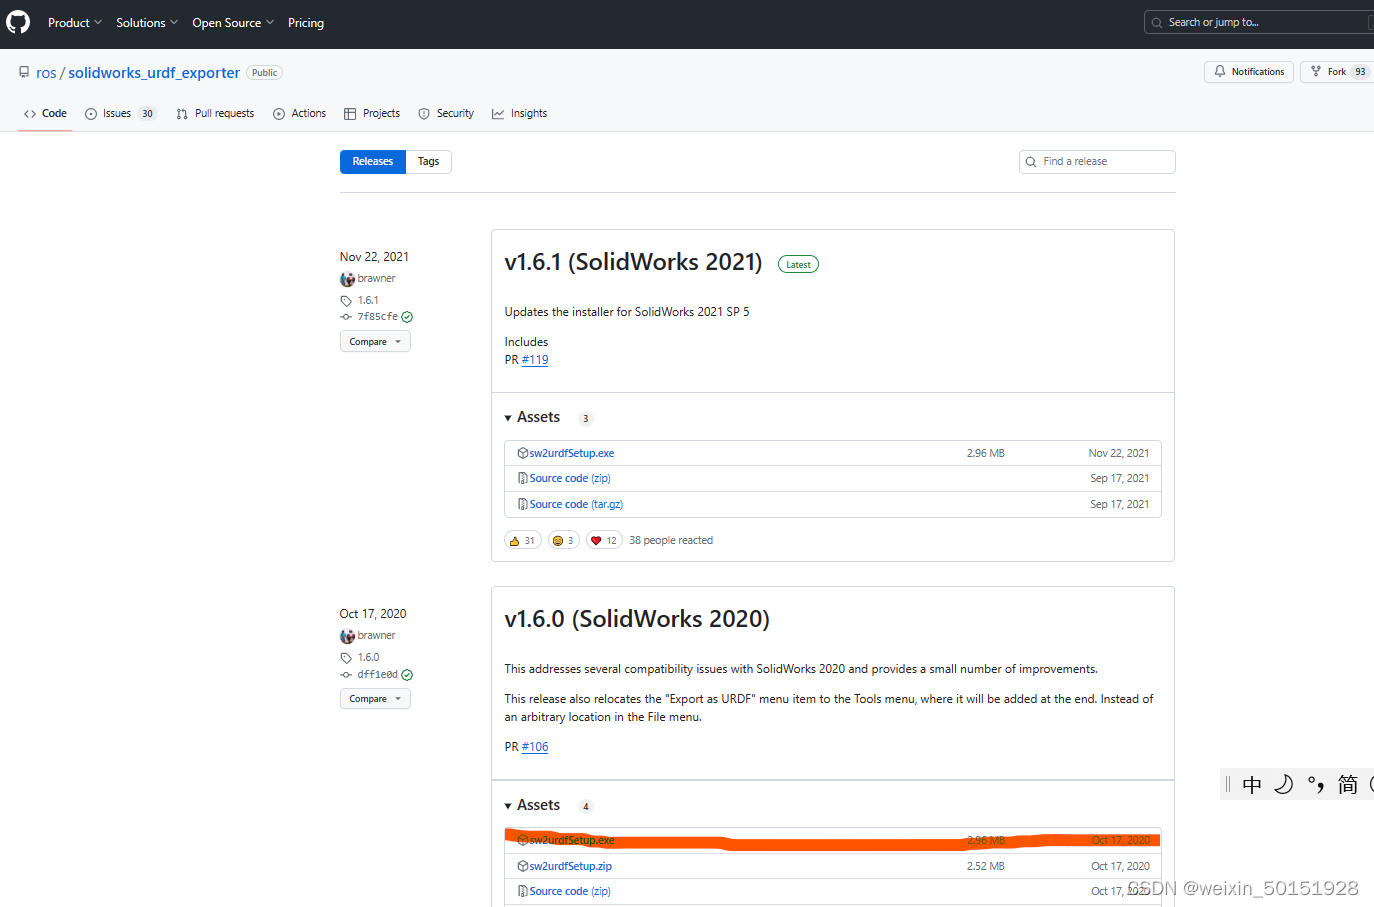Viewport: 1374px width, 907px height.
Task: Toggle punctuation mode in IME bar
Action: (1316, 785)
